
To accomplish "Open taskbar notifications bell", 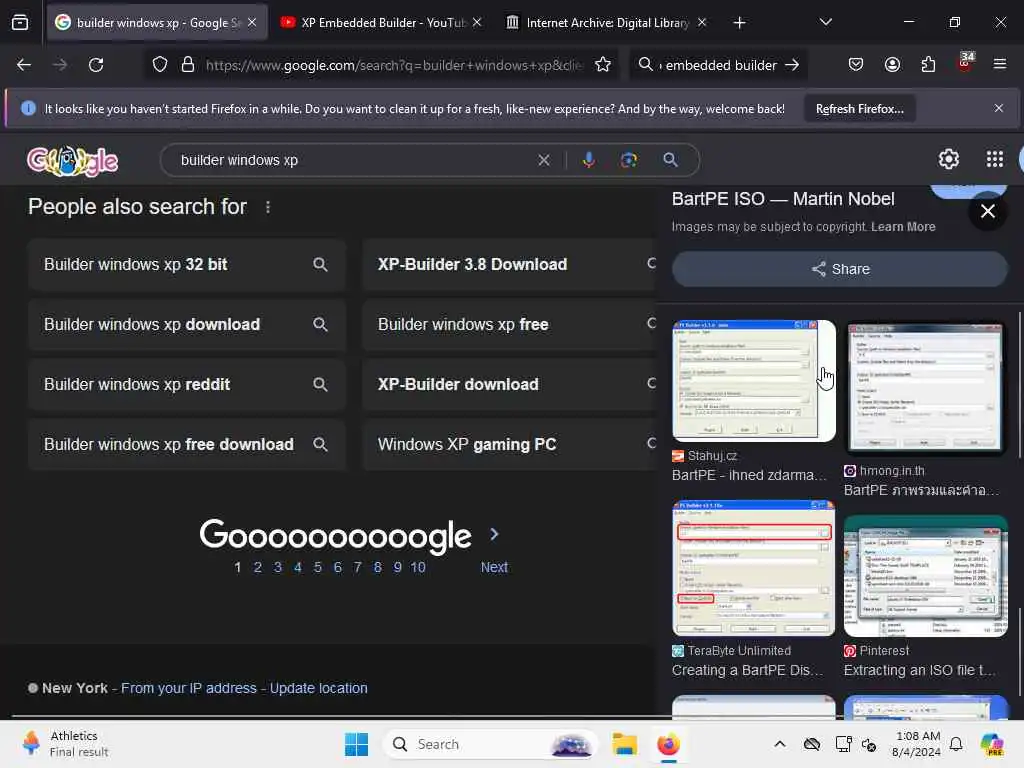I will tap(956, 744).
